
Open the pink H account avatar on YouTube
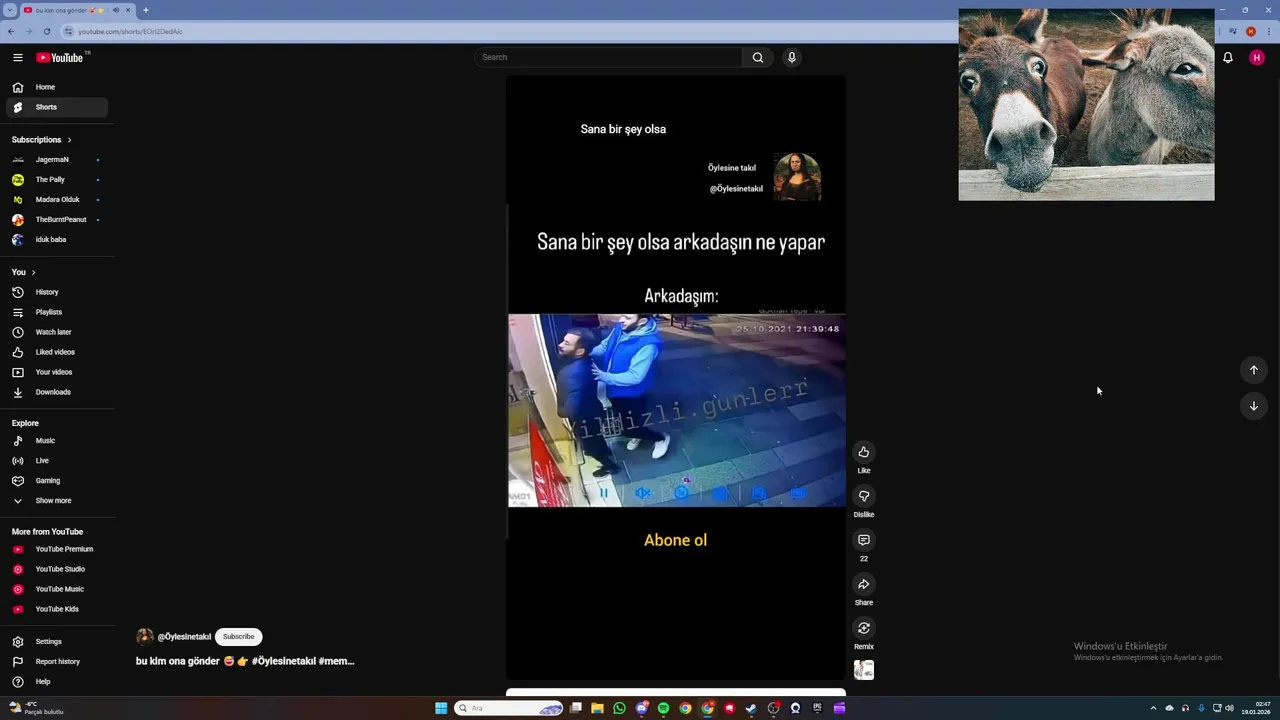pyautogui.click(x=1256, y=57)
